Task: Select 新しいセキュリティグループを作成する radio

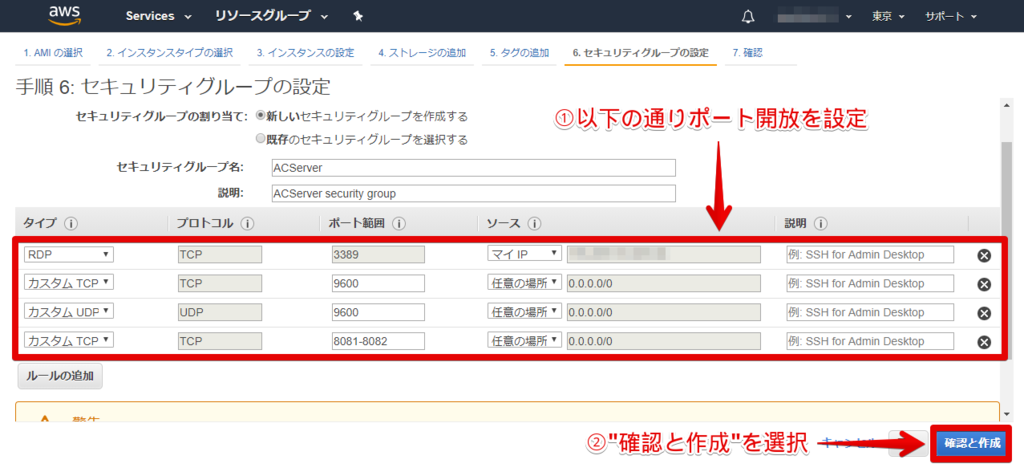Action: tap(261, 116)
